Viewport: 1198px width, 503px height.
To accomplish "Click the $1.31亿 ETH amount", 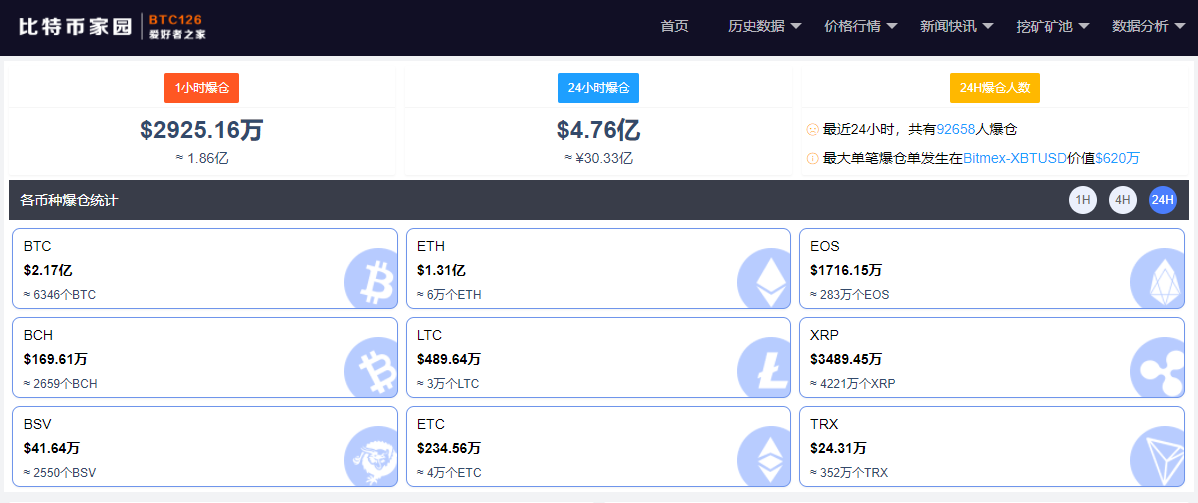I will coord(442,270).
